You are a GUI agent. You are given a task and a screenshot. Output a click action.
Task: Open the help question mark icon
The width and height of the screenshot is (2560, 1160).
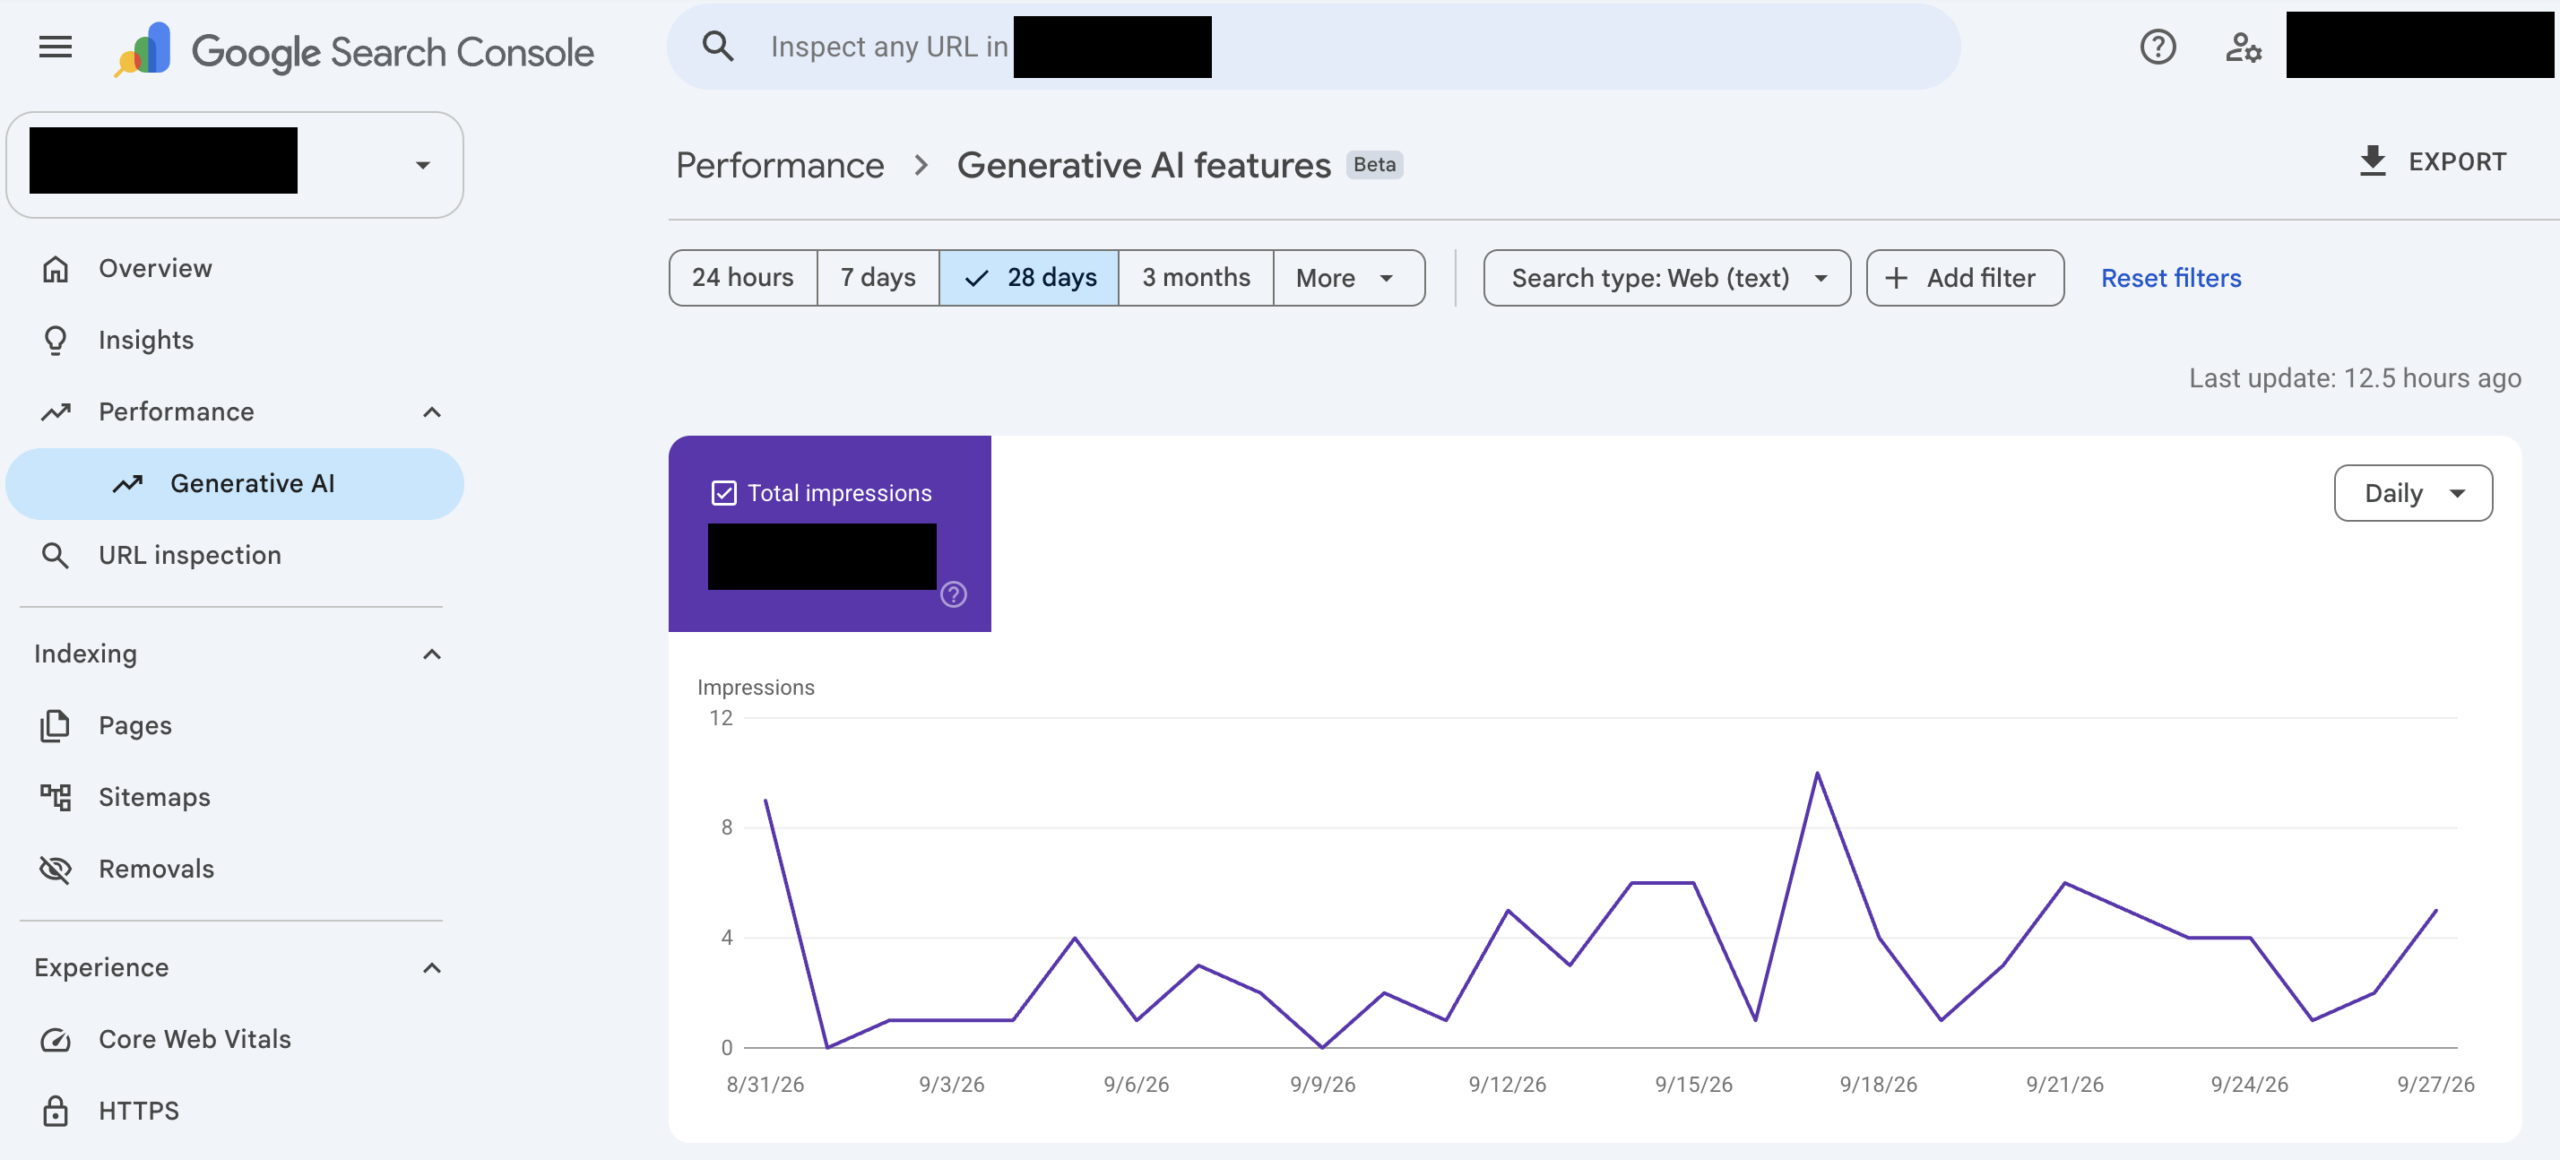[x=2158, y=47]
